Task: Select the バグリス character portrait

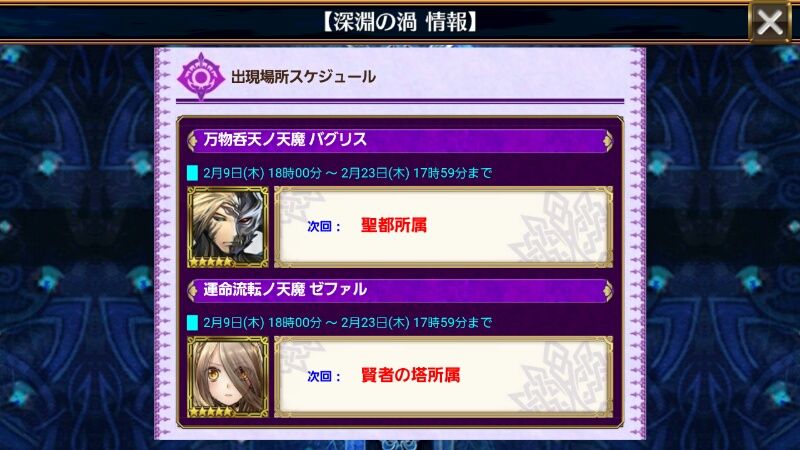Action: click(228, 227)
